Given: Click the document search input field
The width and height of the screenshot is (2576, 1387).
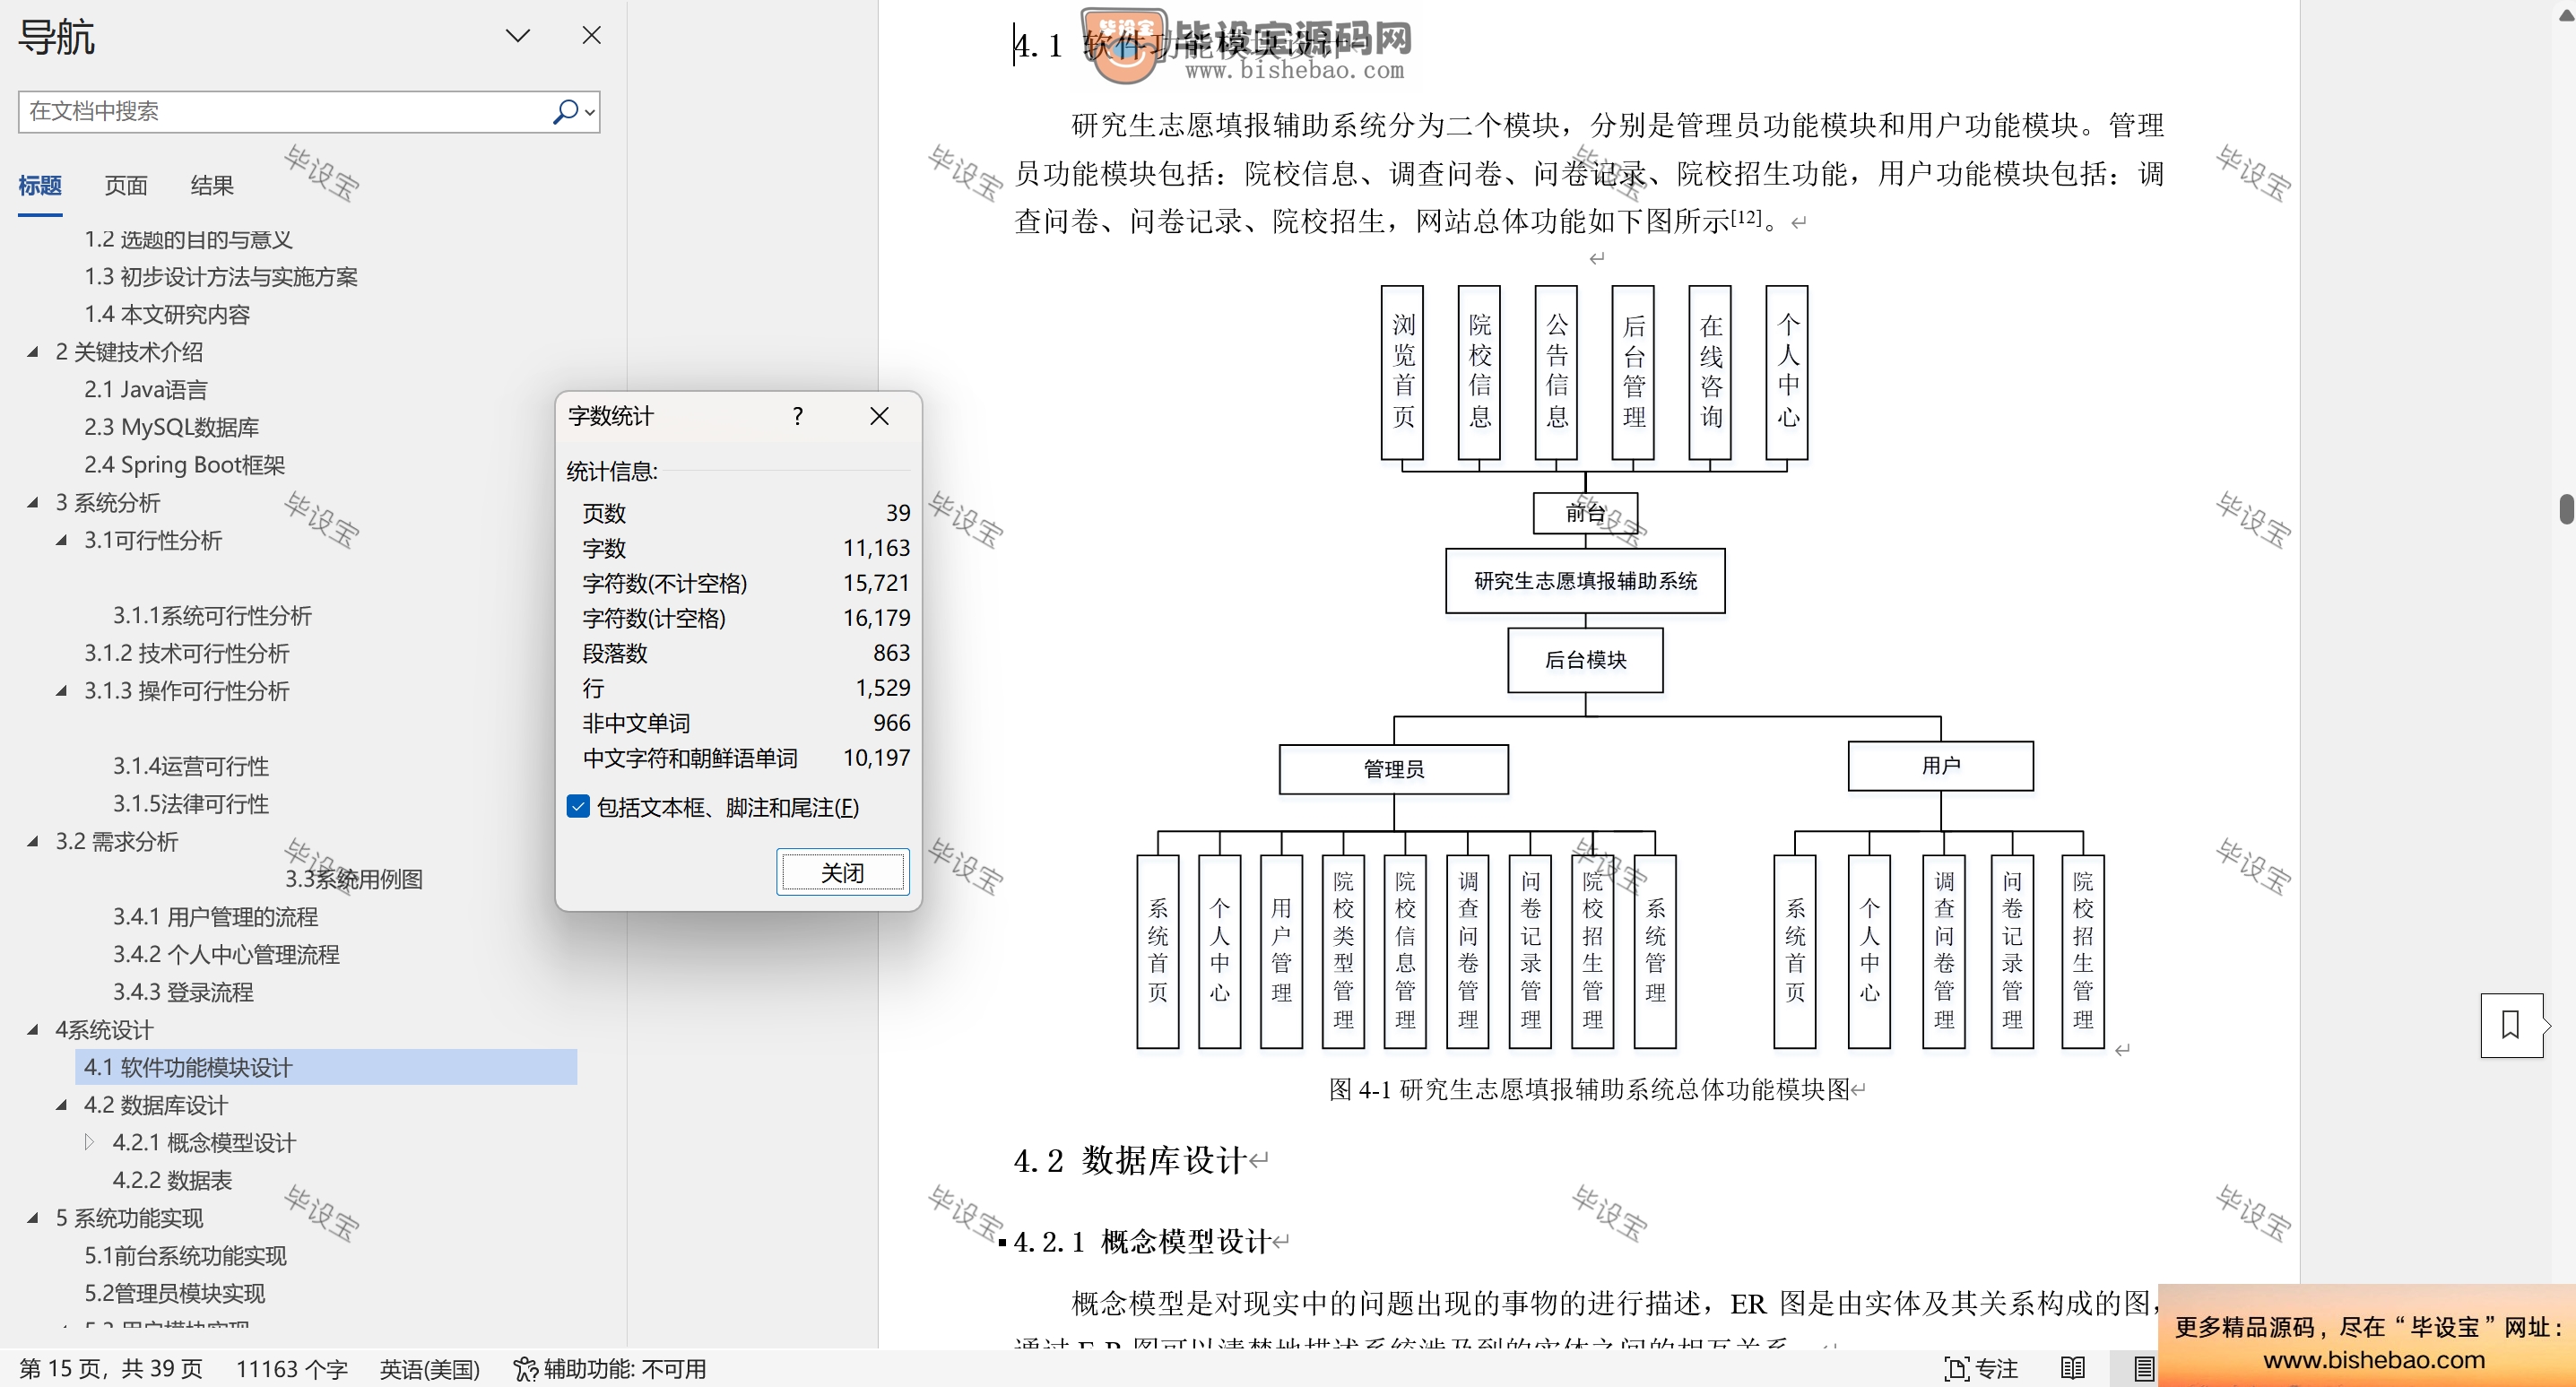Looking at the screenshot, I should click(285, 111).
